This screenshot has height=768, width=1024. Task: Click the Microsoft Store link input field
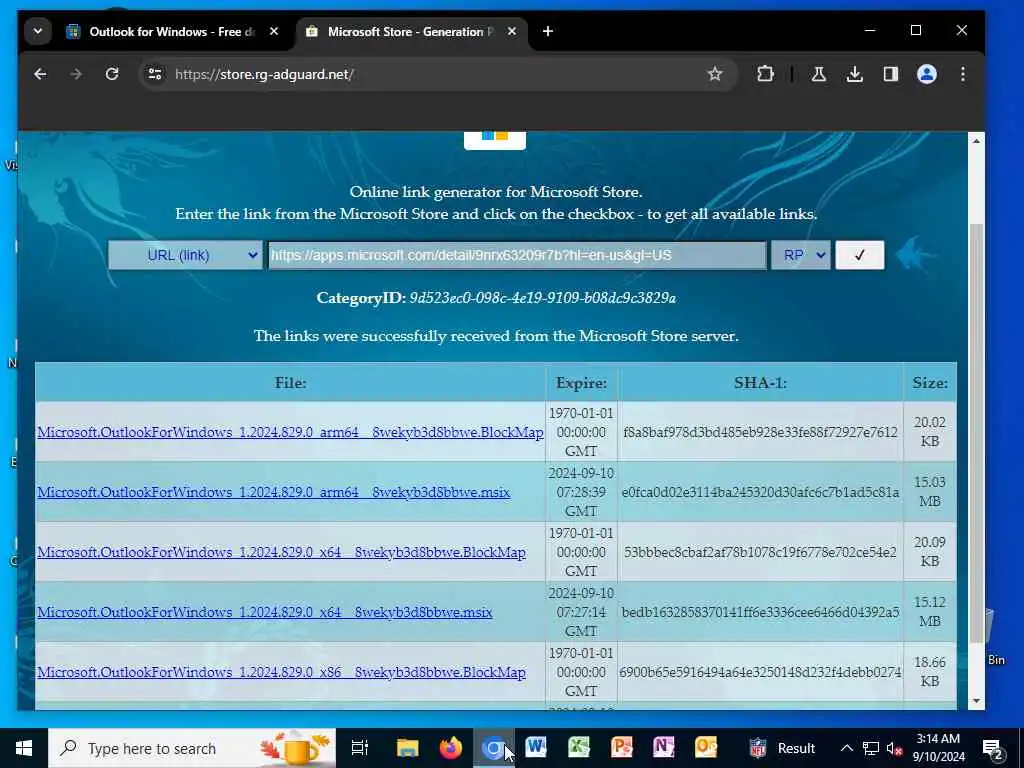click(517, 255)
